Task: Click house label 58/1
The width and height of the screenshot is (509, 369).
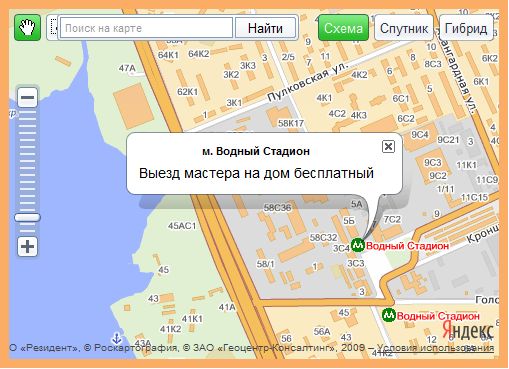Action: point(265,264)
